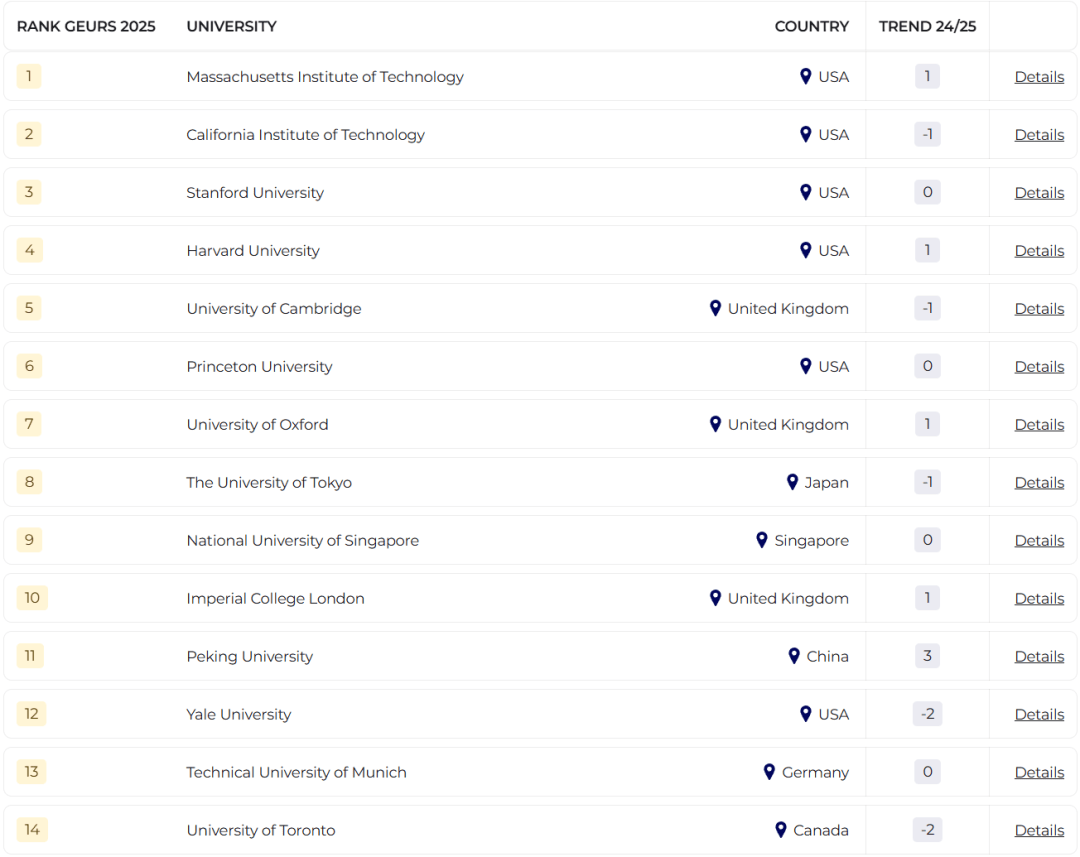Open Details for The University of Tokyo

coord(1039,482)
